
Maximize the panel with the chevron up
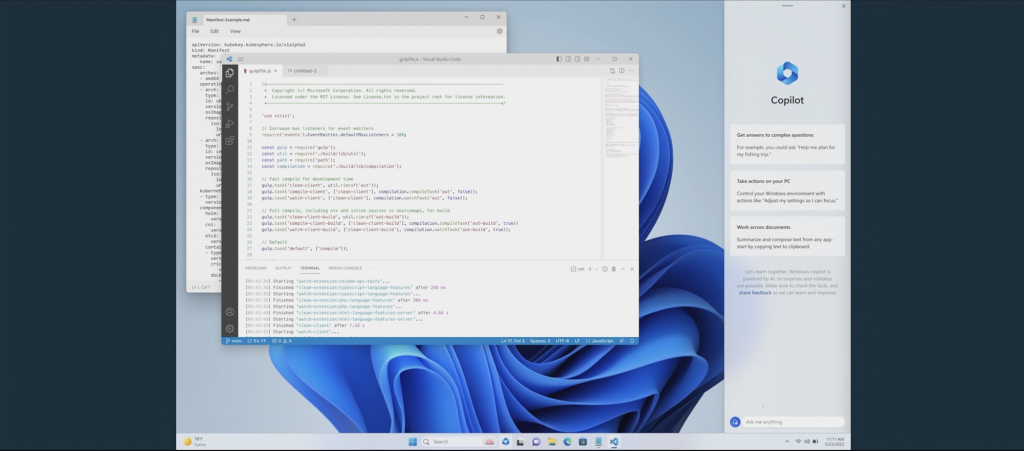coord(623,269)
